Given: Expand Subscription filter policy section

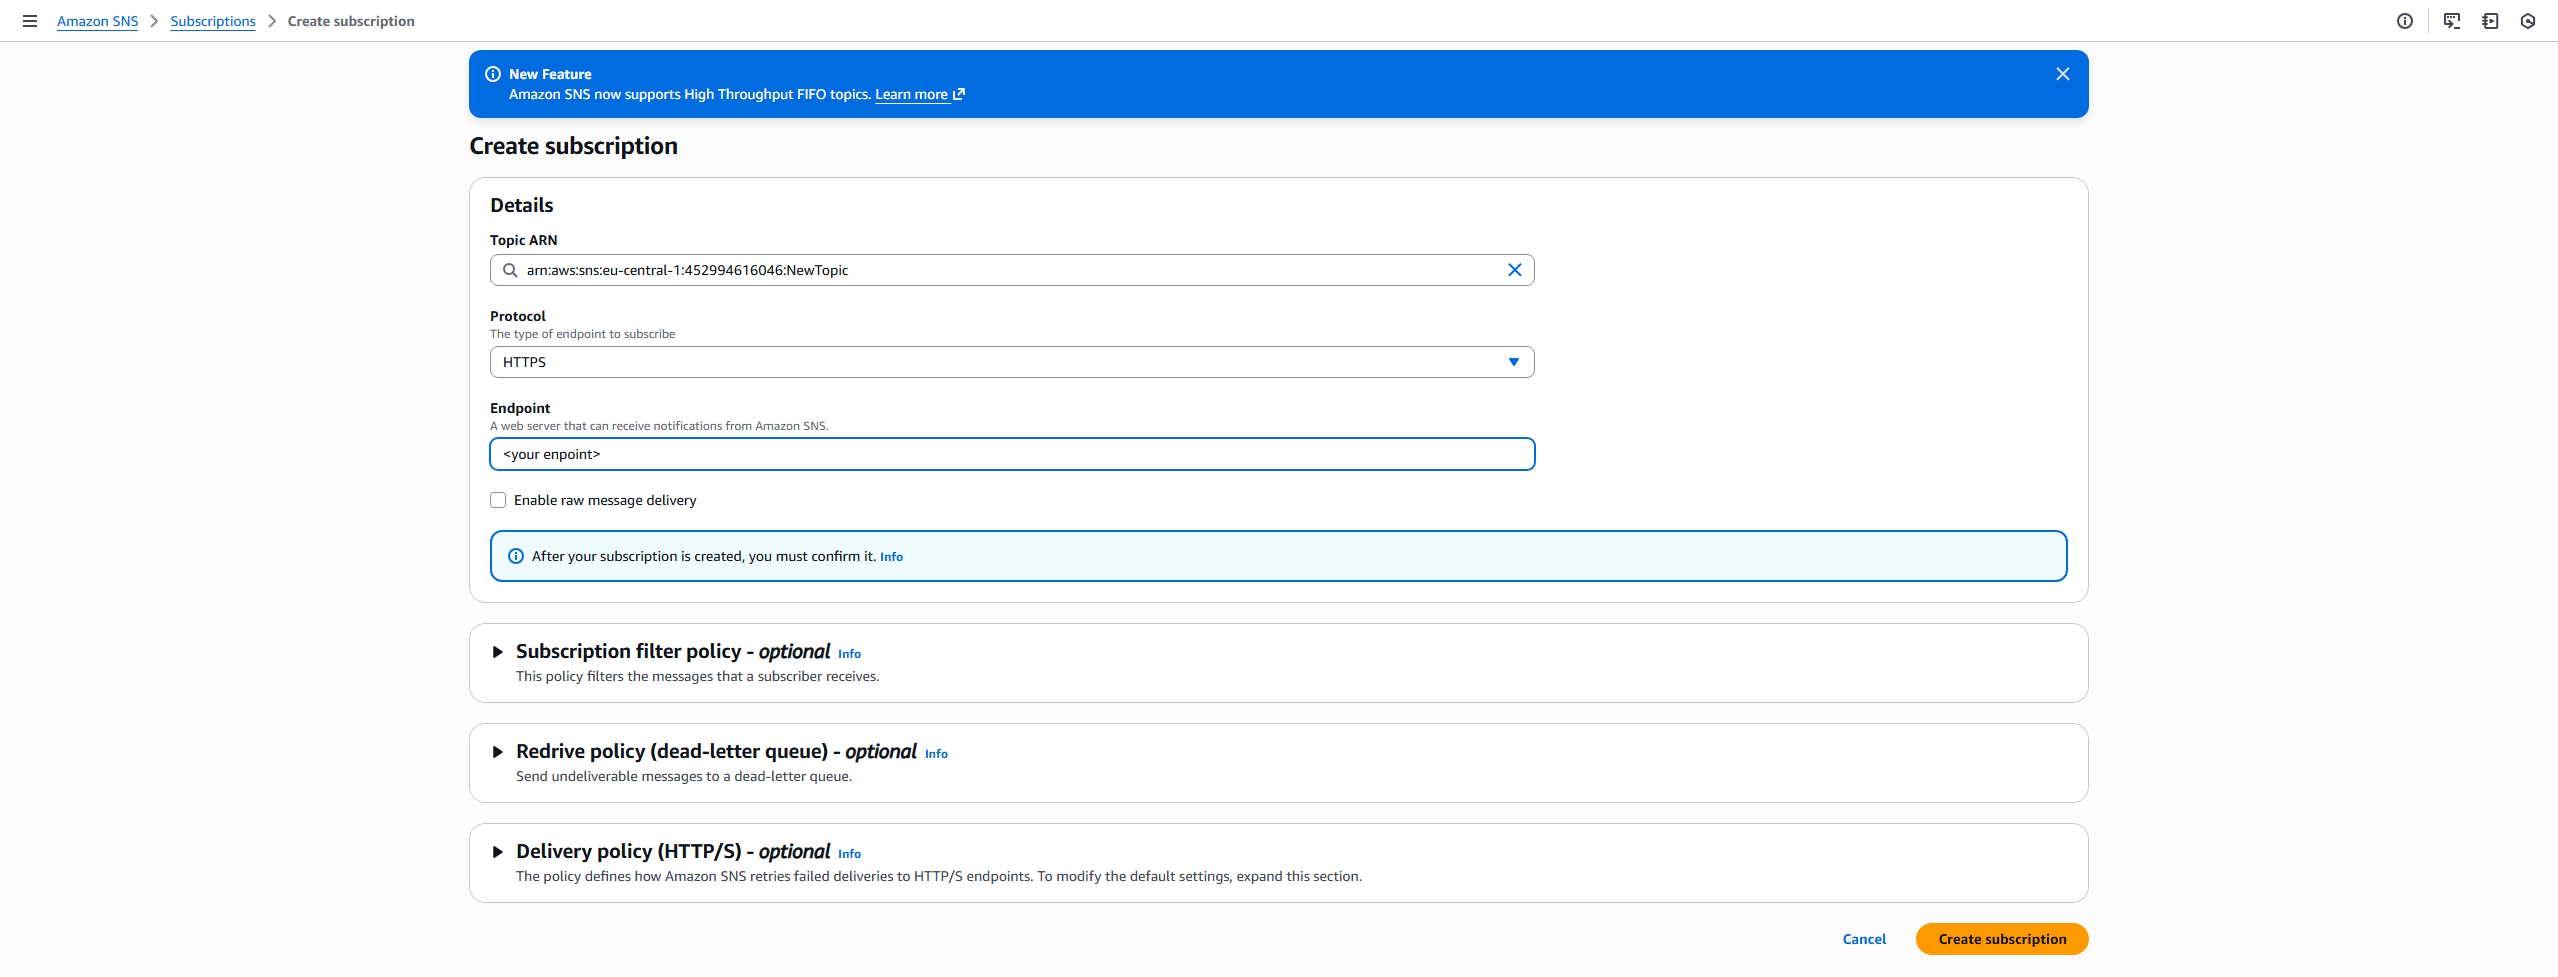Looking at the screenshot, I should click(497, 652).
